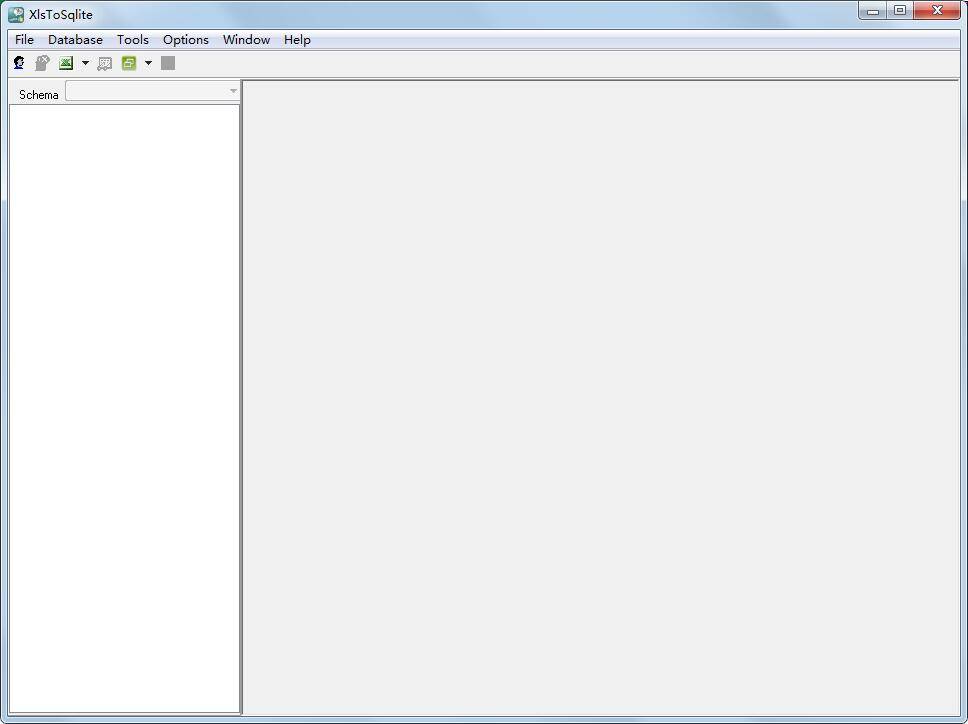Viewport: 968px width, 724px height.
Task: Select the Disconnect toolbar icon
Action: pos(42,62)
